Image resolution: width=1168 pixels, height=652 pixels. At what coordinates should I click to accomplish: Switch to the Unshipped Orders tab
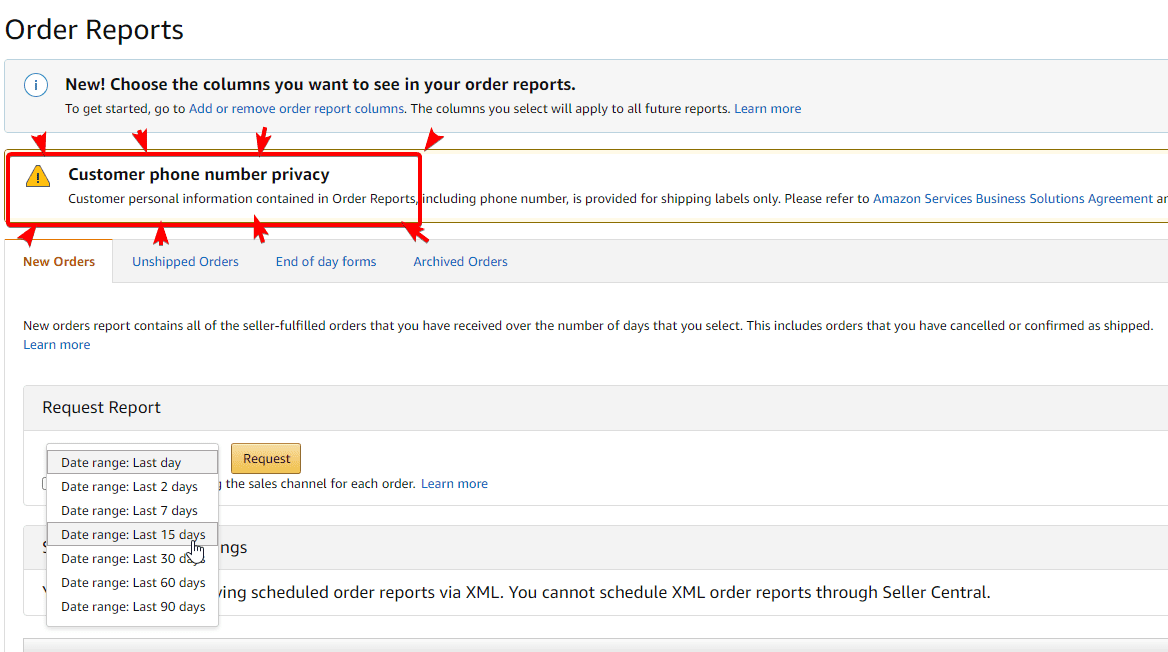185,261
